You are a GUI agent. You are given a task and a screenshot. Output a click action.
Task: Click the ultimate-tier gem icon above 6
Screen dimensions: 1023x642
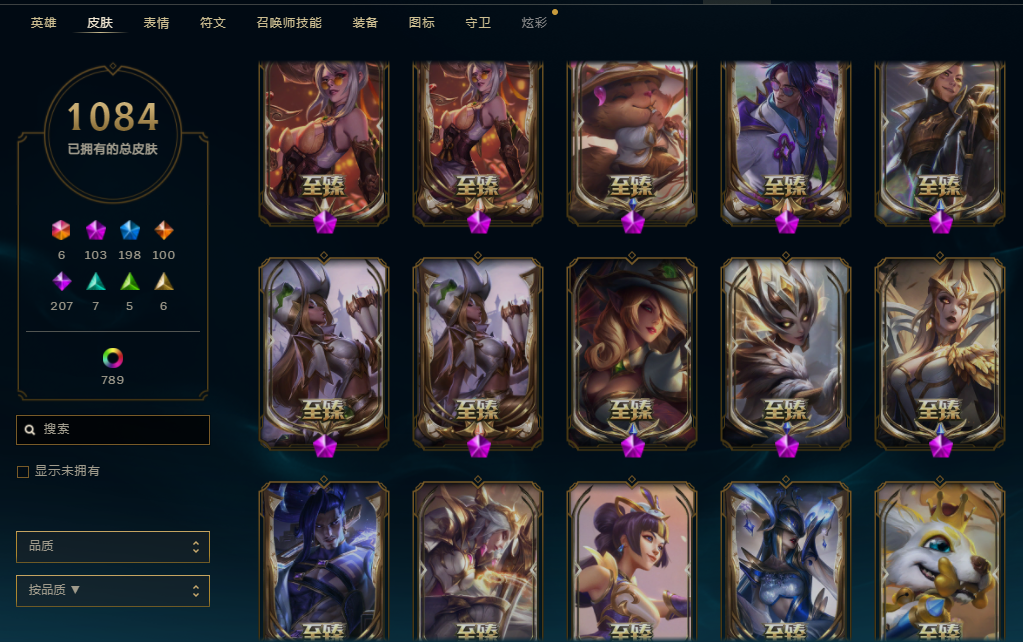click(61, 230)
